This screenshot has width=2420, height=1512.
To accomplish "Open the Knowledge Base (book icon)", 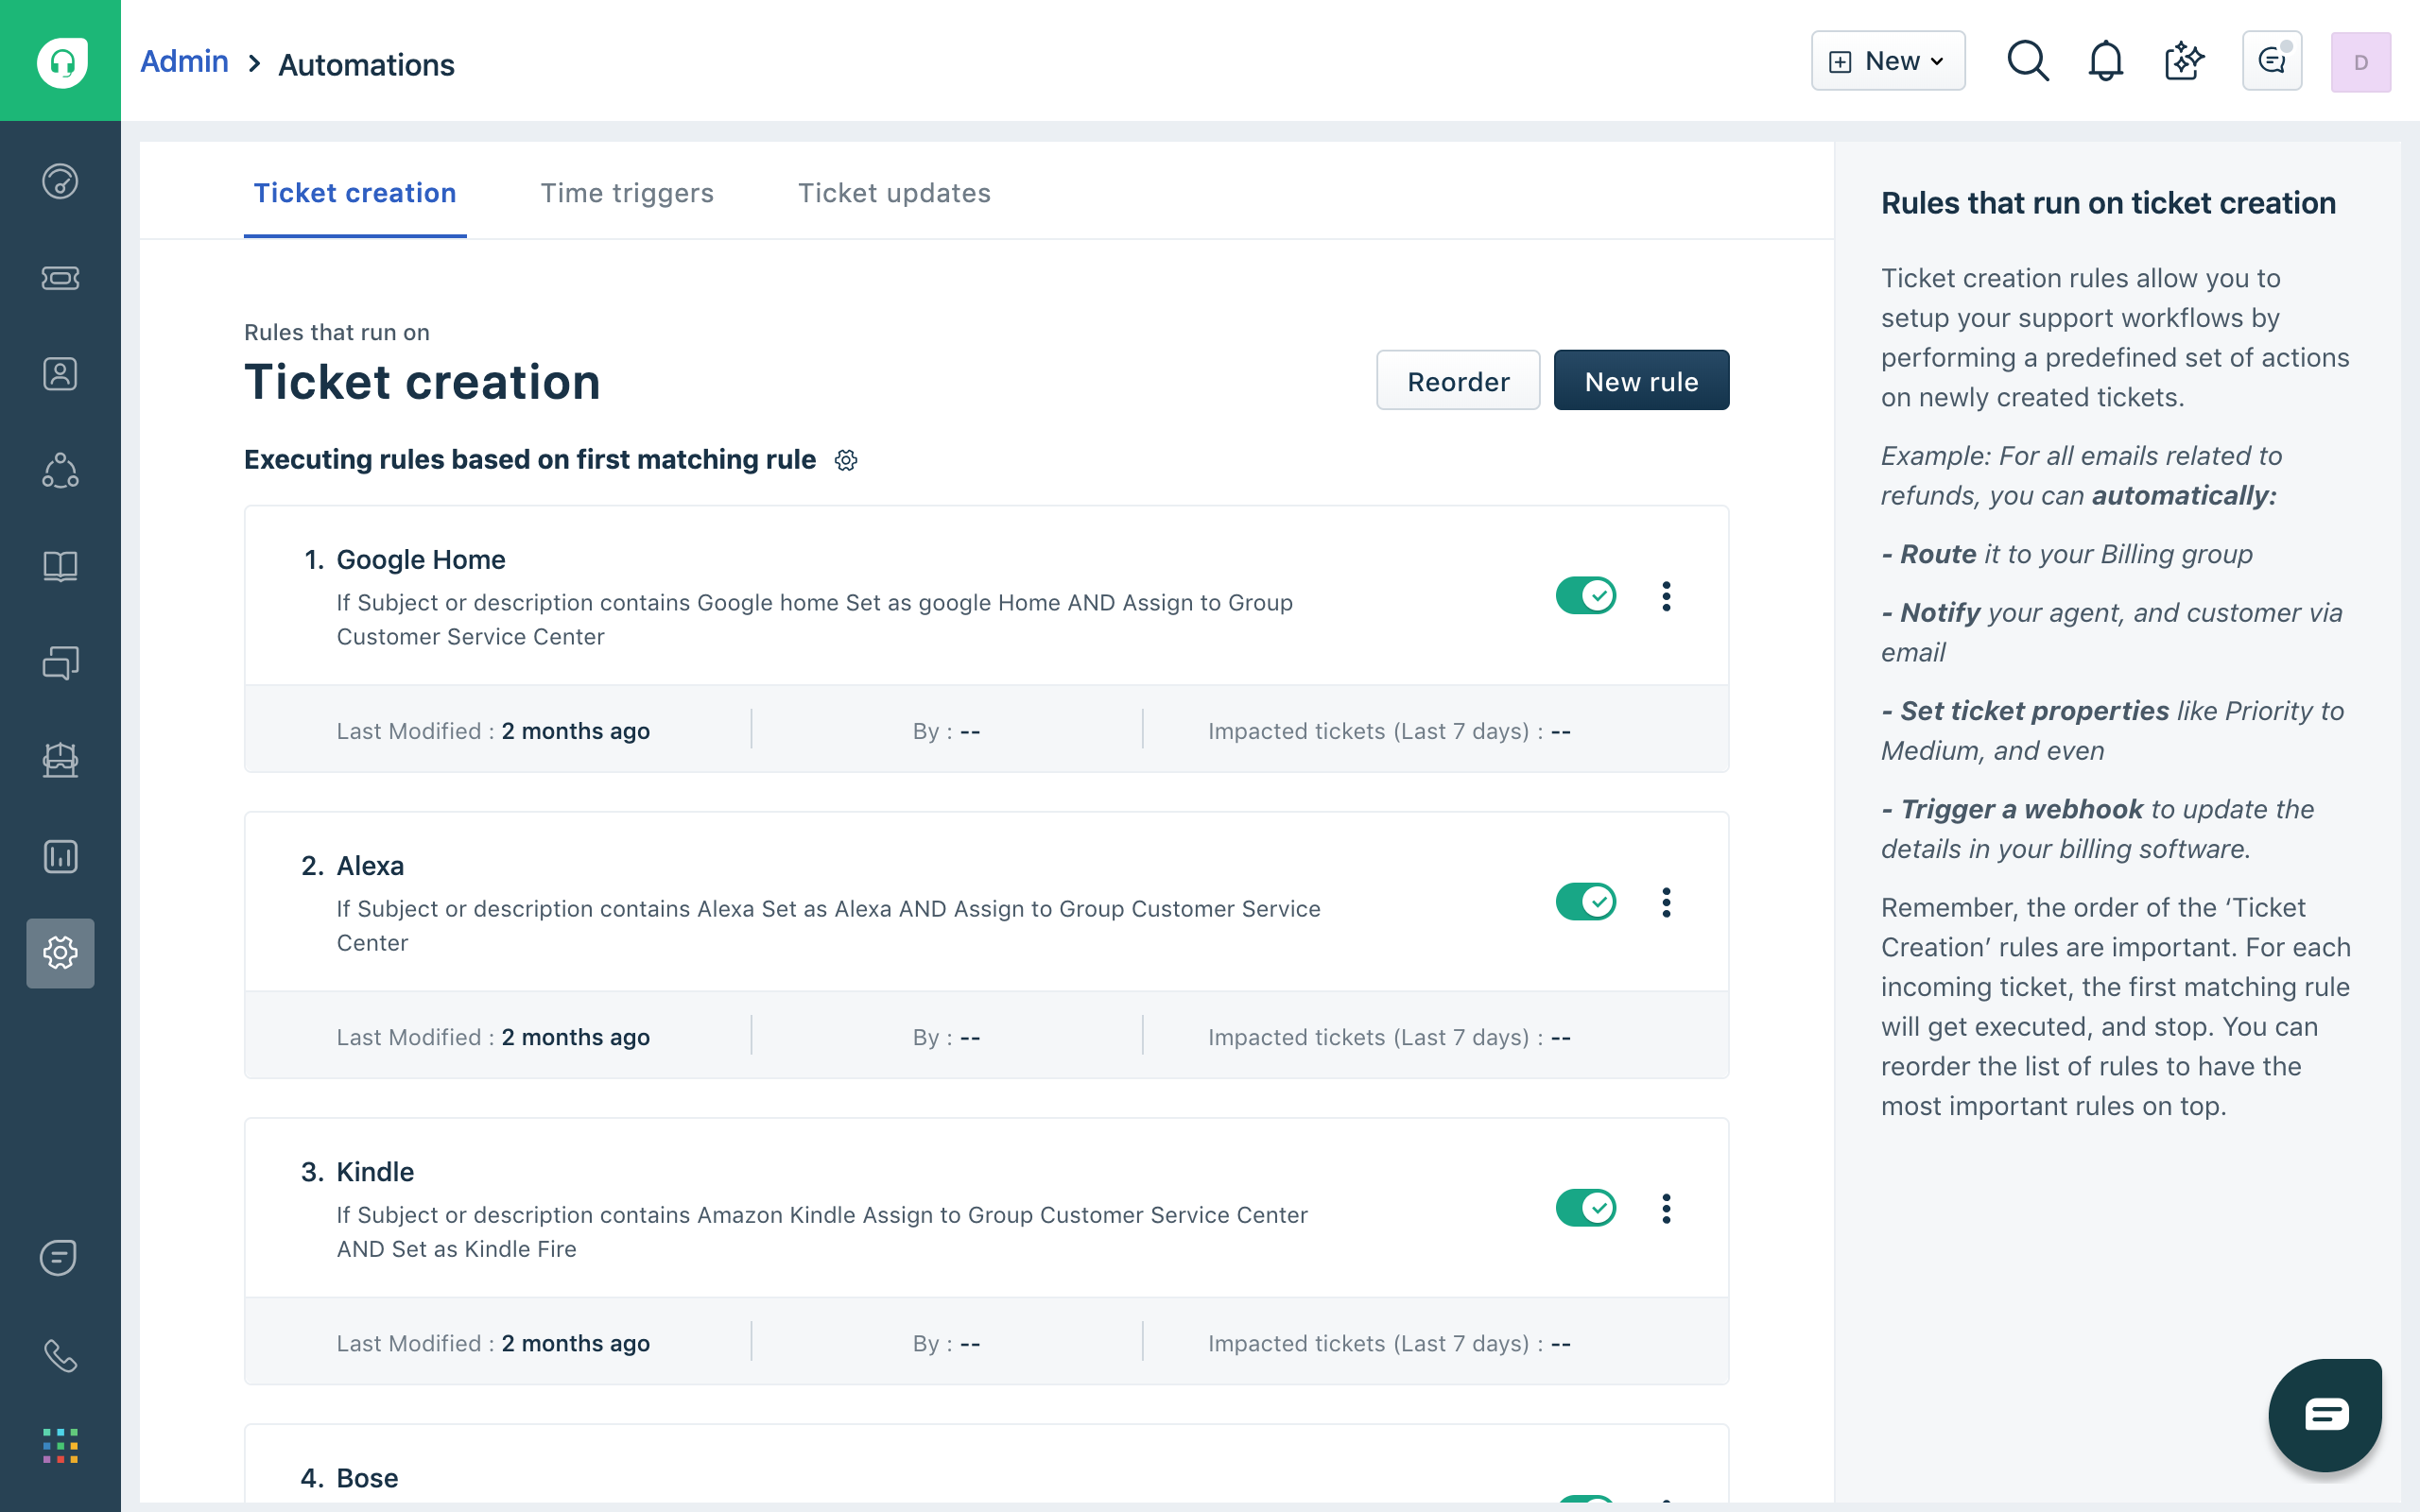I will 60,566.
